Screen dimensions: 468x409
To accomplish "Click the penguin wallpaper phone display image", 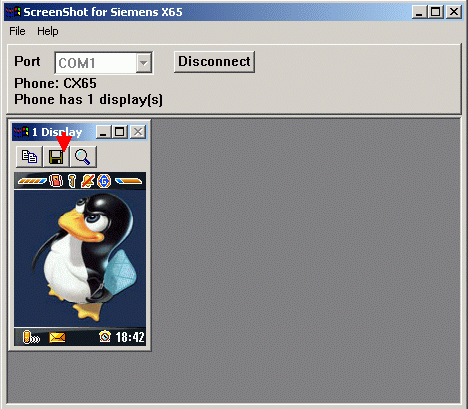I will point(80,259).
